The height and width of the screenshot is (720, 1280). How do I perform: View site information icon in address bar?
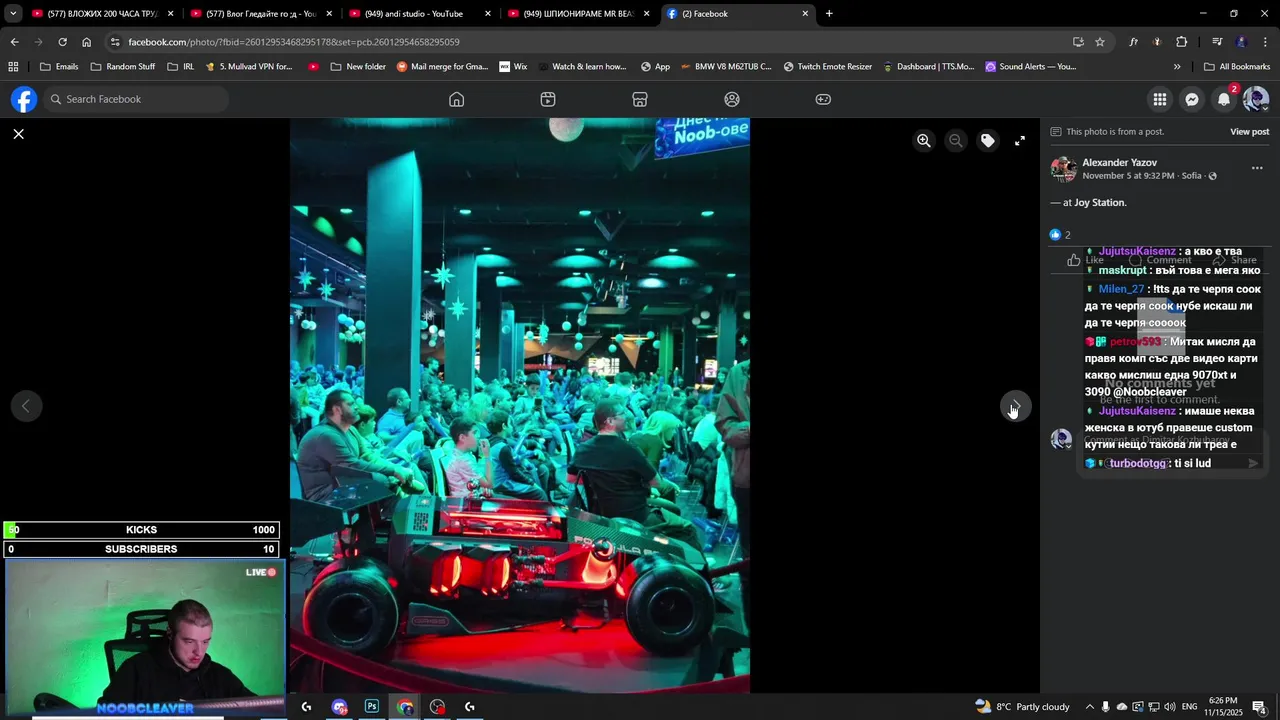click(115, 42)
